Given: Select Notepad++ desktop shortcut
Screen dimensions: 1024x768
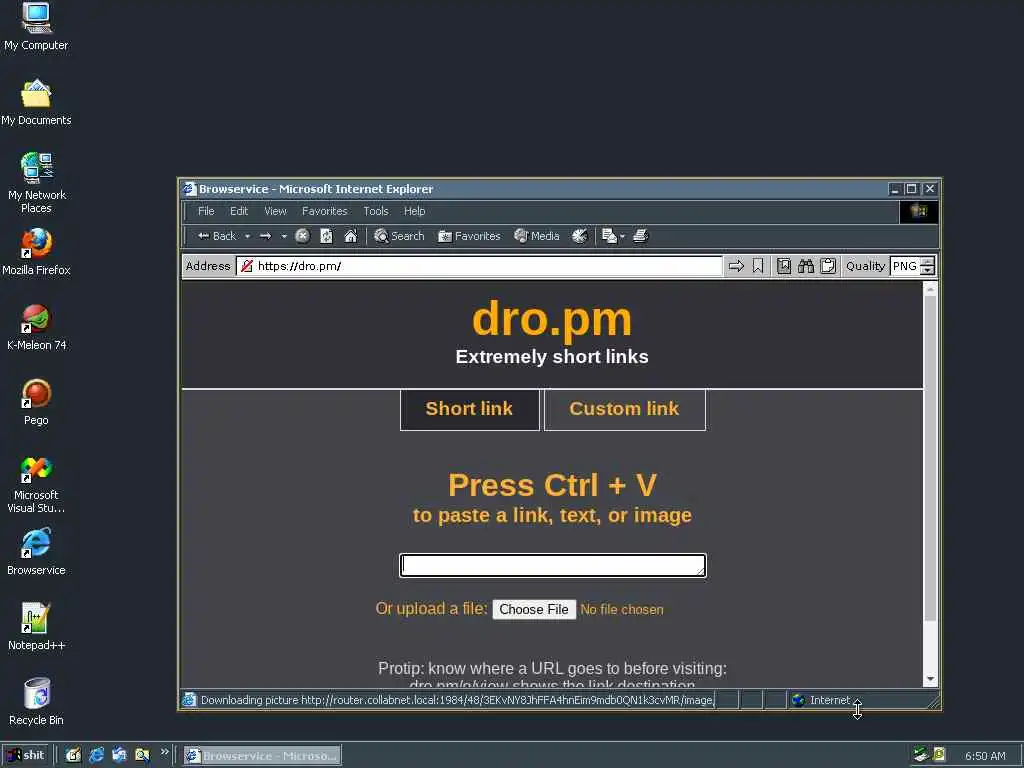Looking at the screenshot, I should pyautogui.click(x=36, y=627).
